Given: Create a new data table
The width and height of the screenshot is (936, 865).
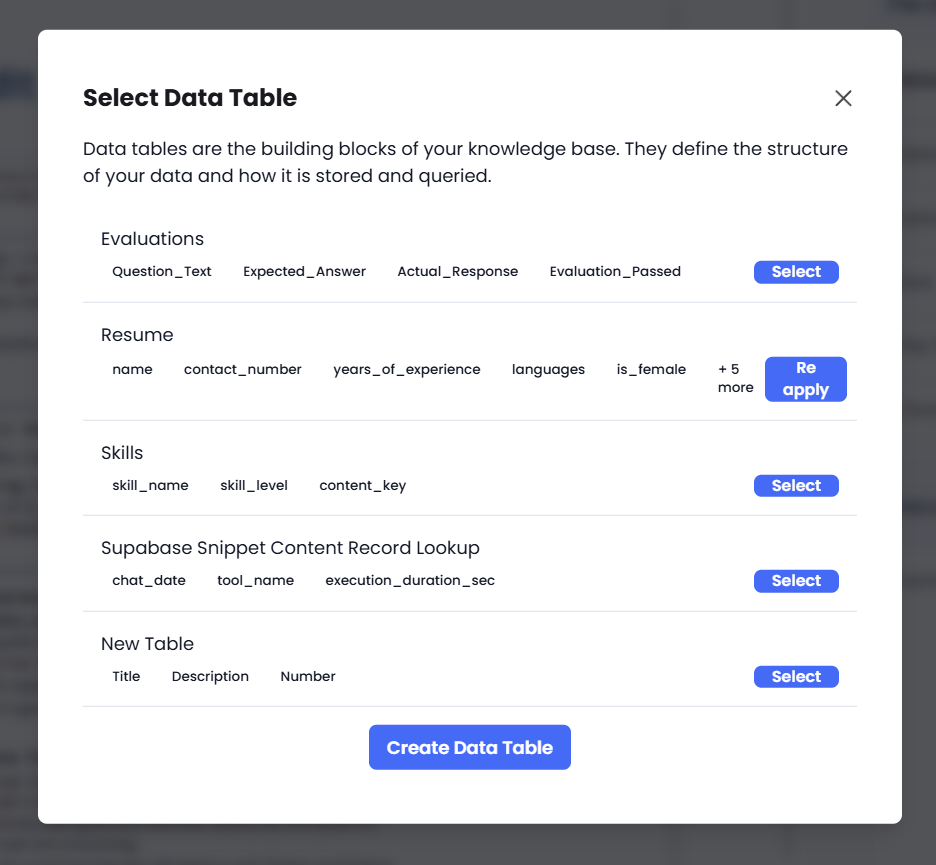Looking at the screenshot, I should click(x=469, y=747).
